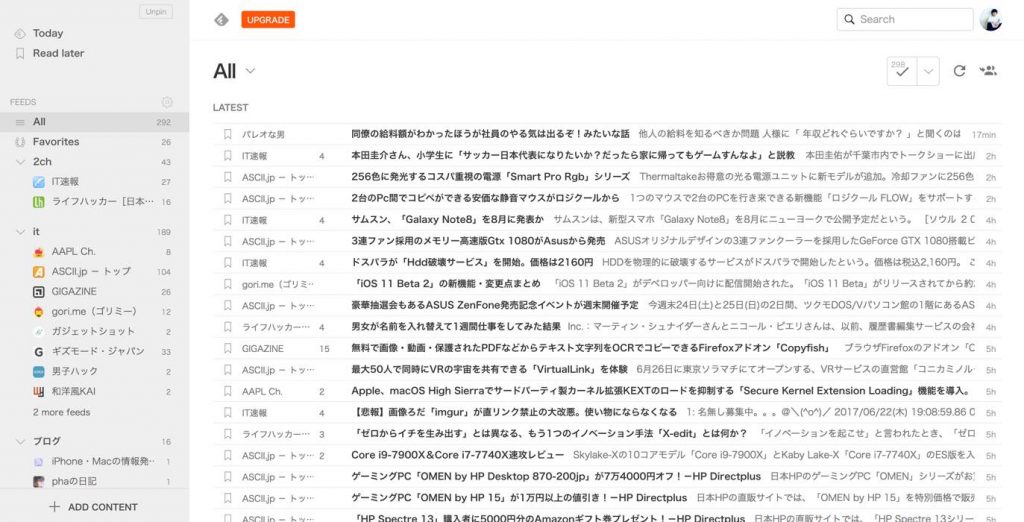Click the LATEST section heading
The image size is (1024, 522).
[231, 108]
